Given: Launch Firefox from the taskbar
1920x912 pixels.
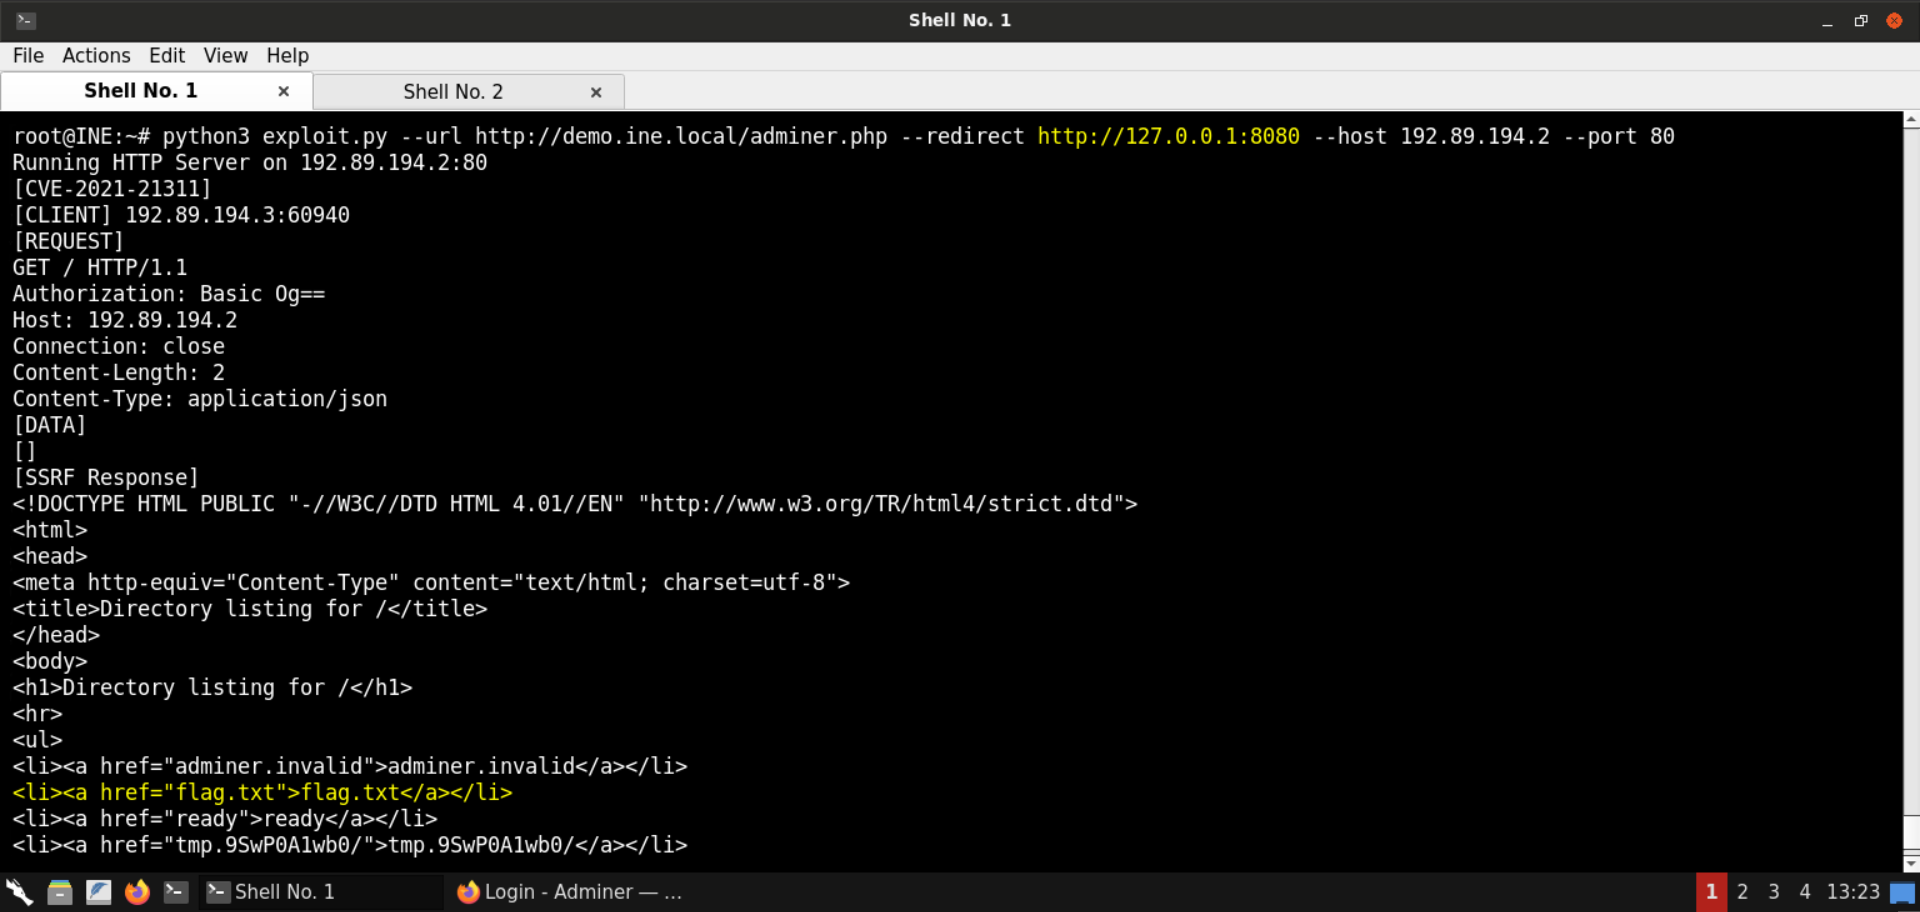Looking at the screenshot, I should point(137,891).
